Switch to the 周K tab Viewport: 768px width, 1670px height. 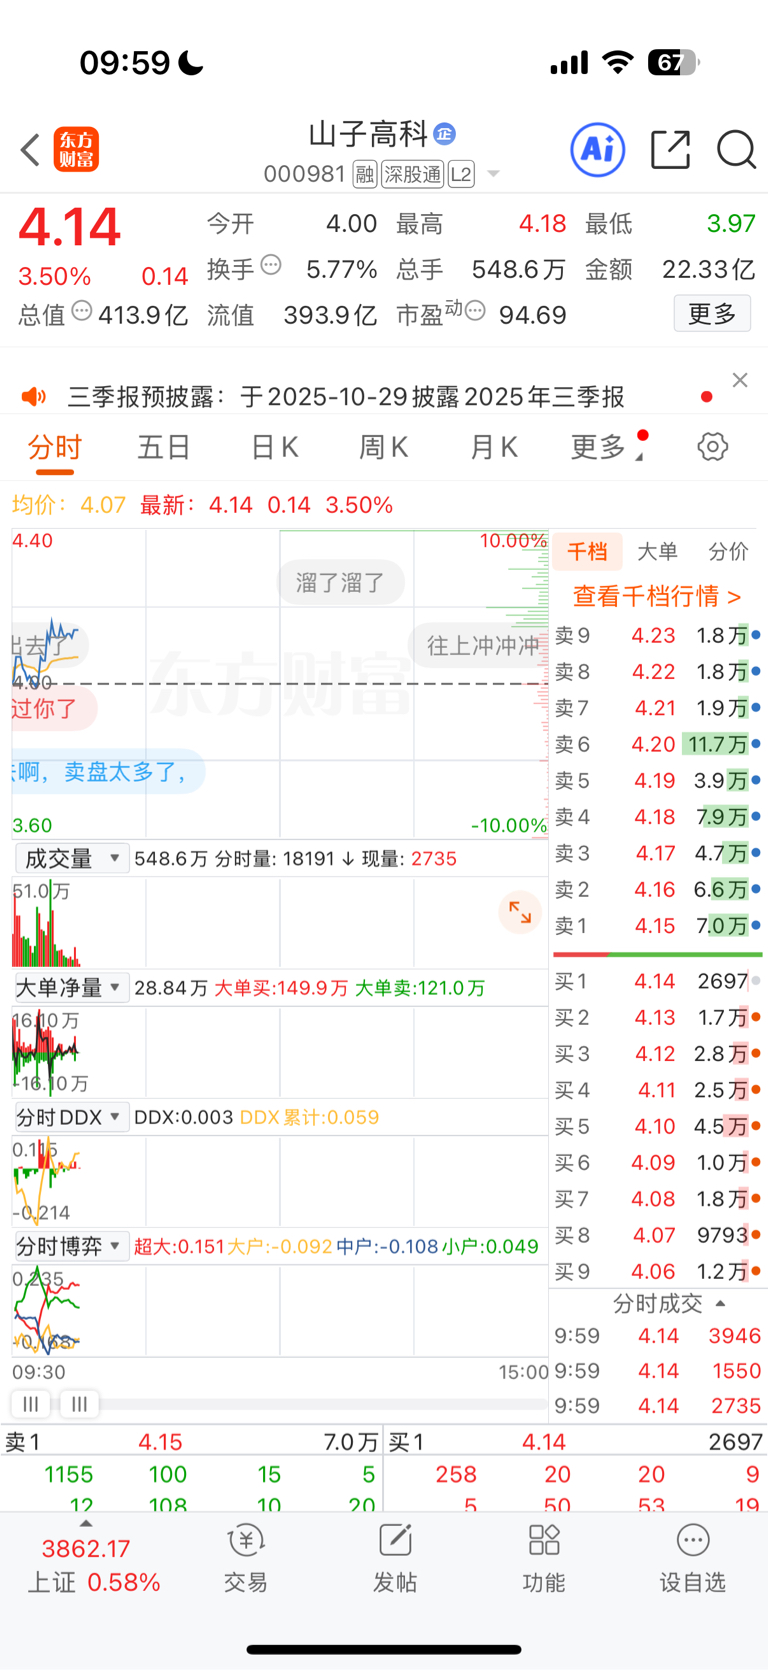point(384,447)
